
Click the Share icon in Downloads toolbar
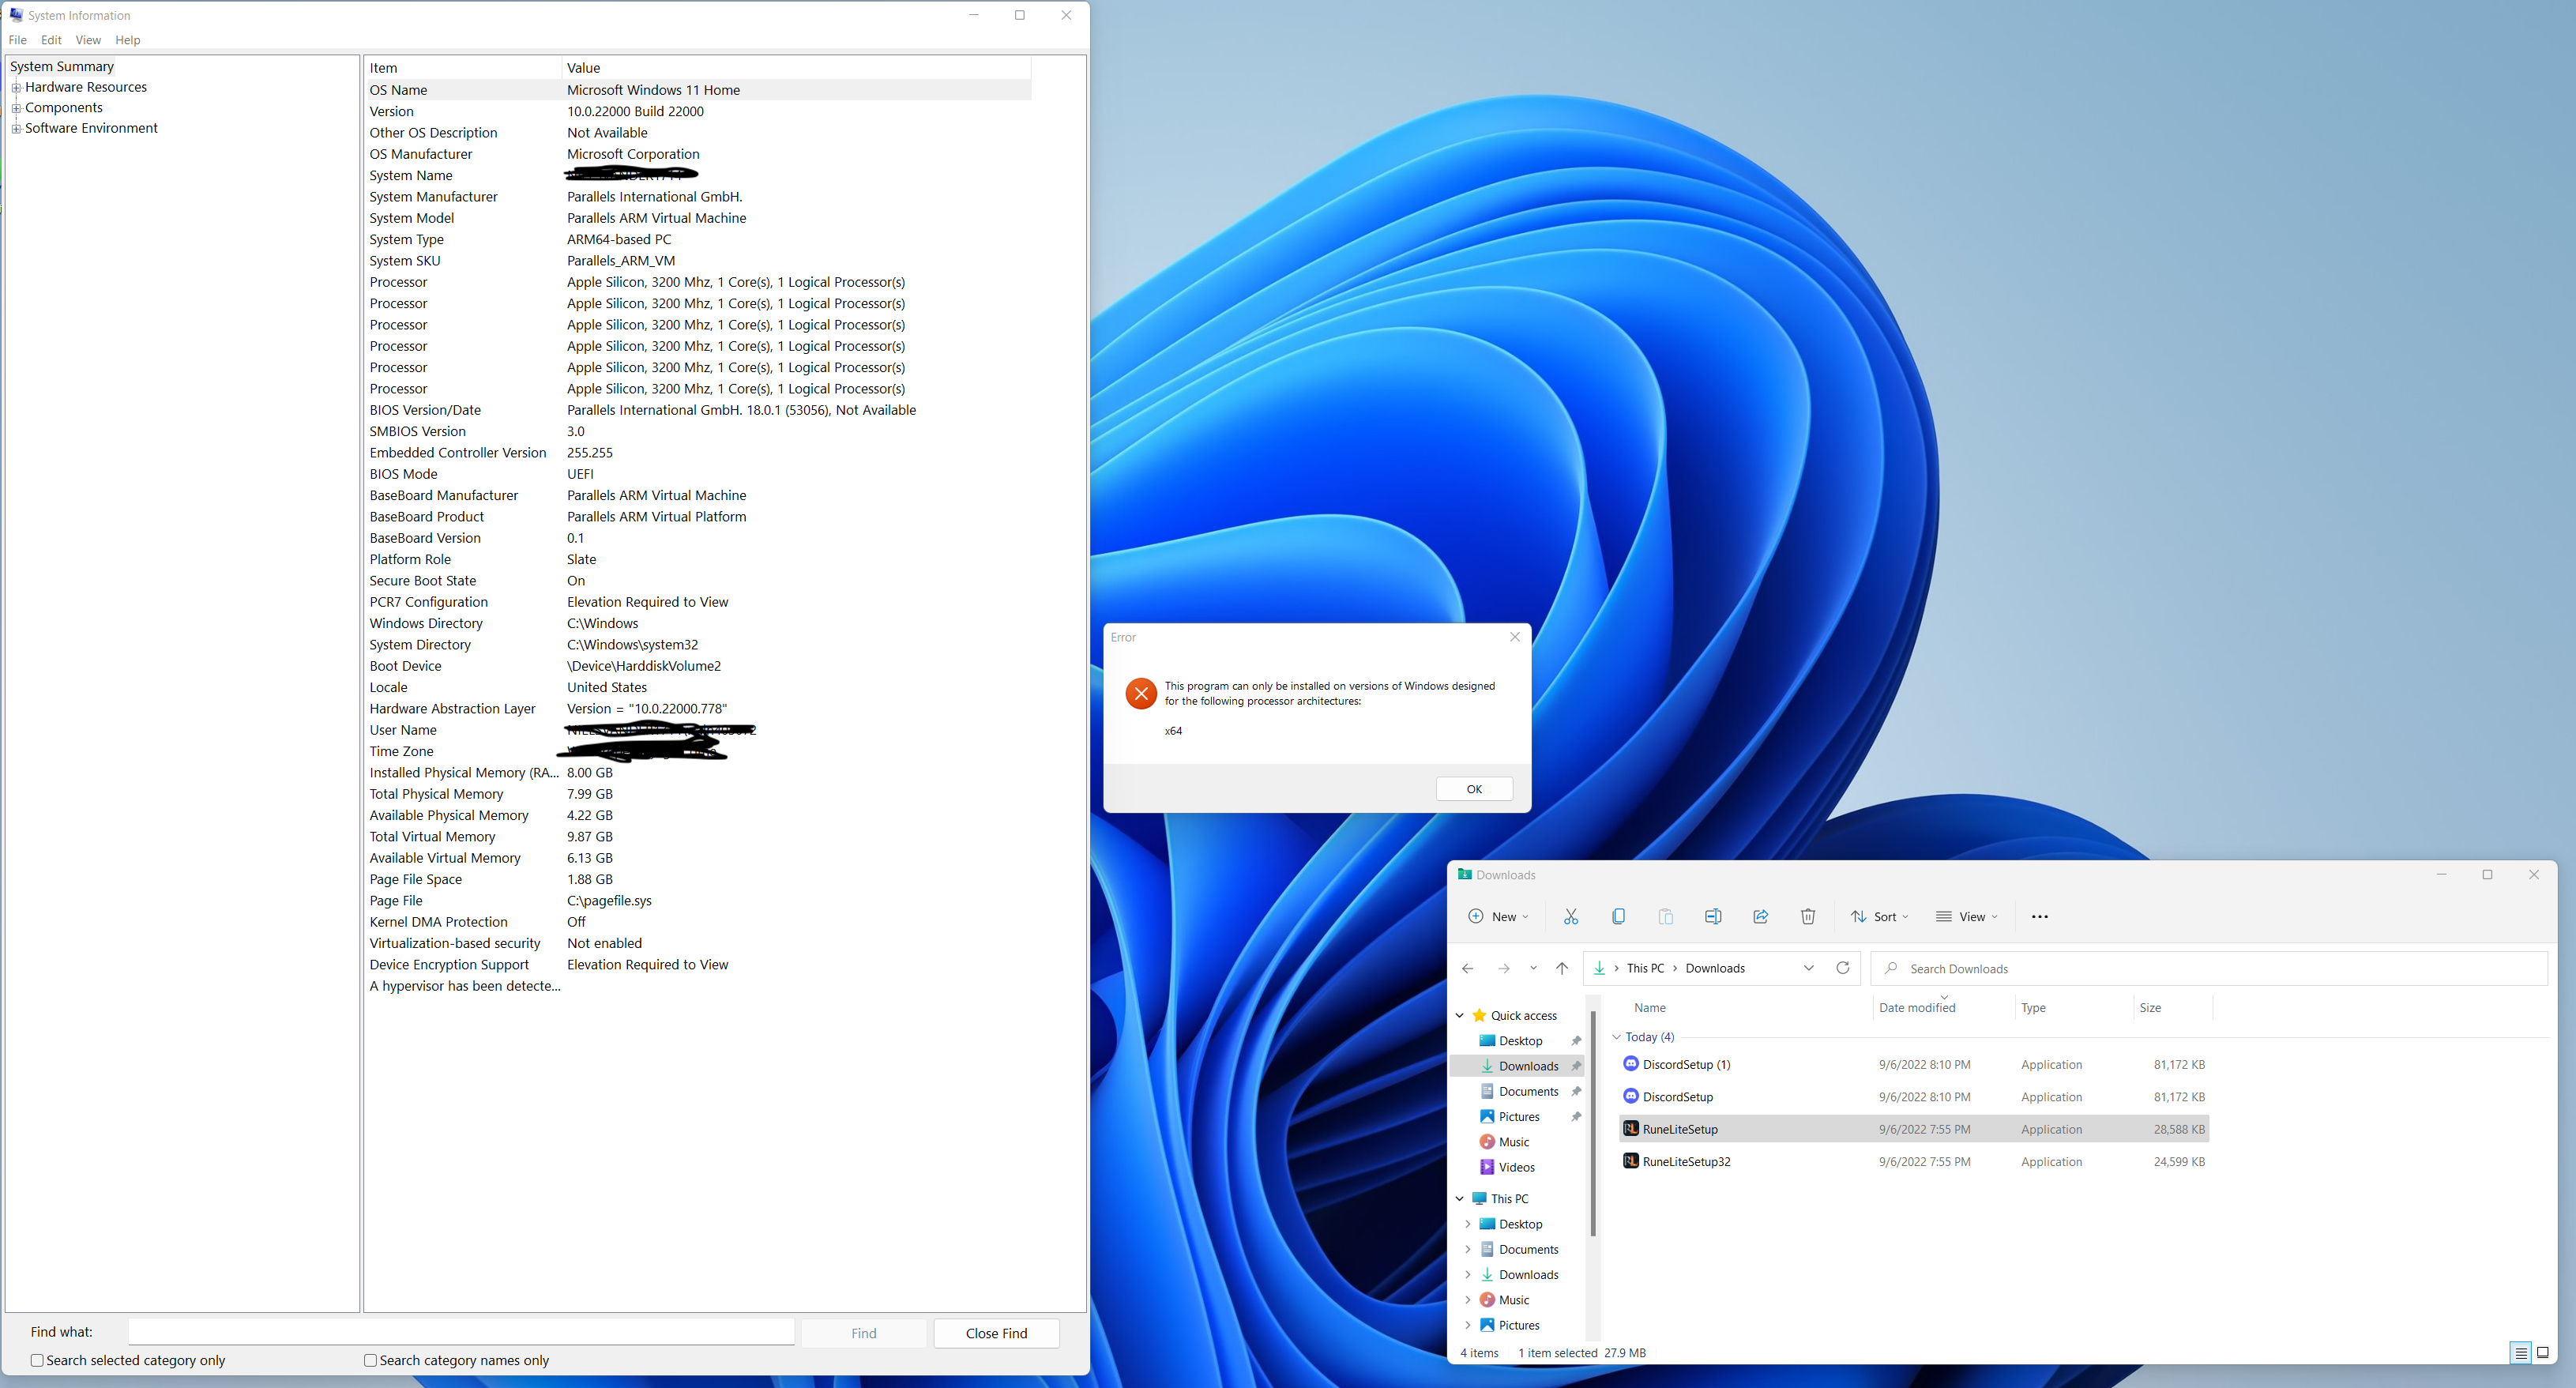click(1760, 916)
